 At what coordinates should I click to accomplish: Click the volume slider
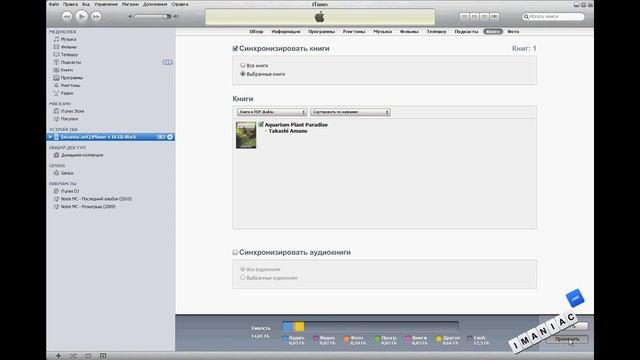(x=153, y=16)
